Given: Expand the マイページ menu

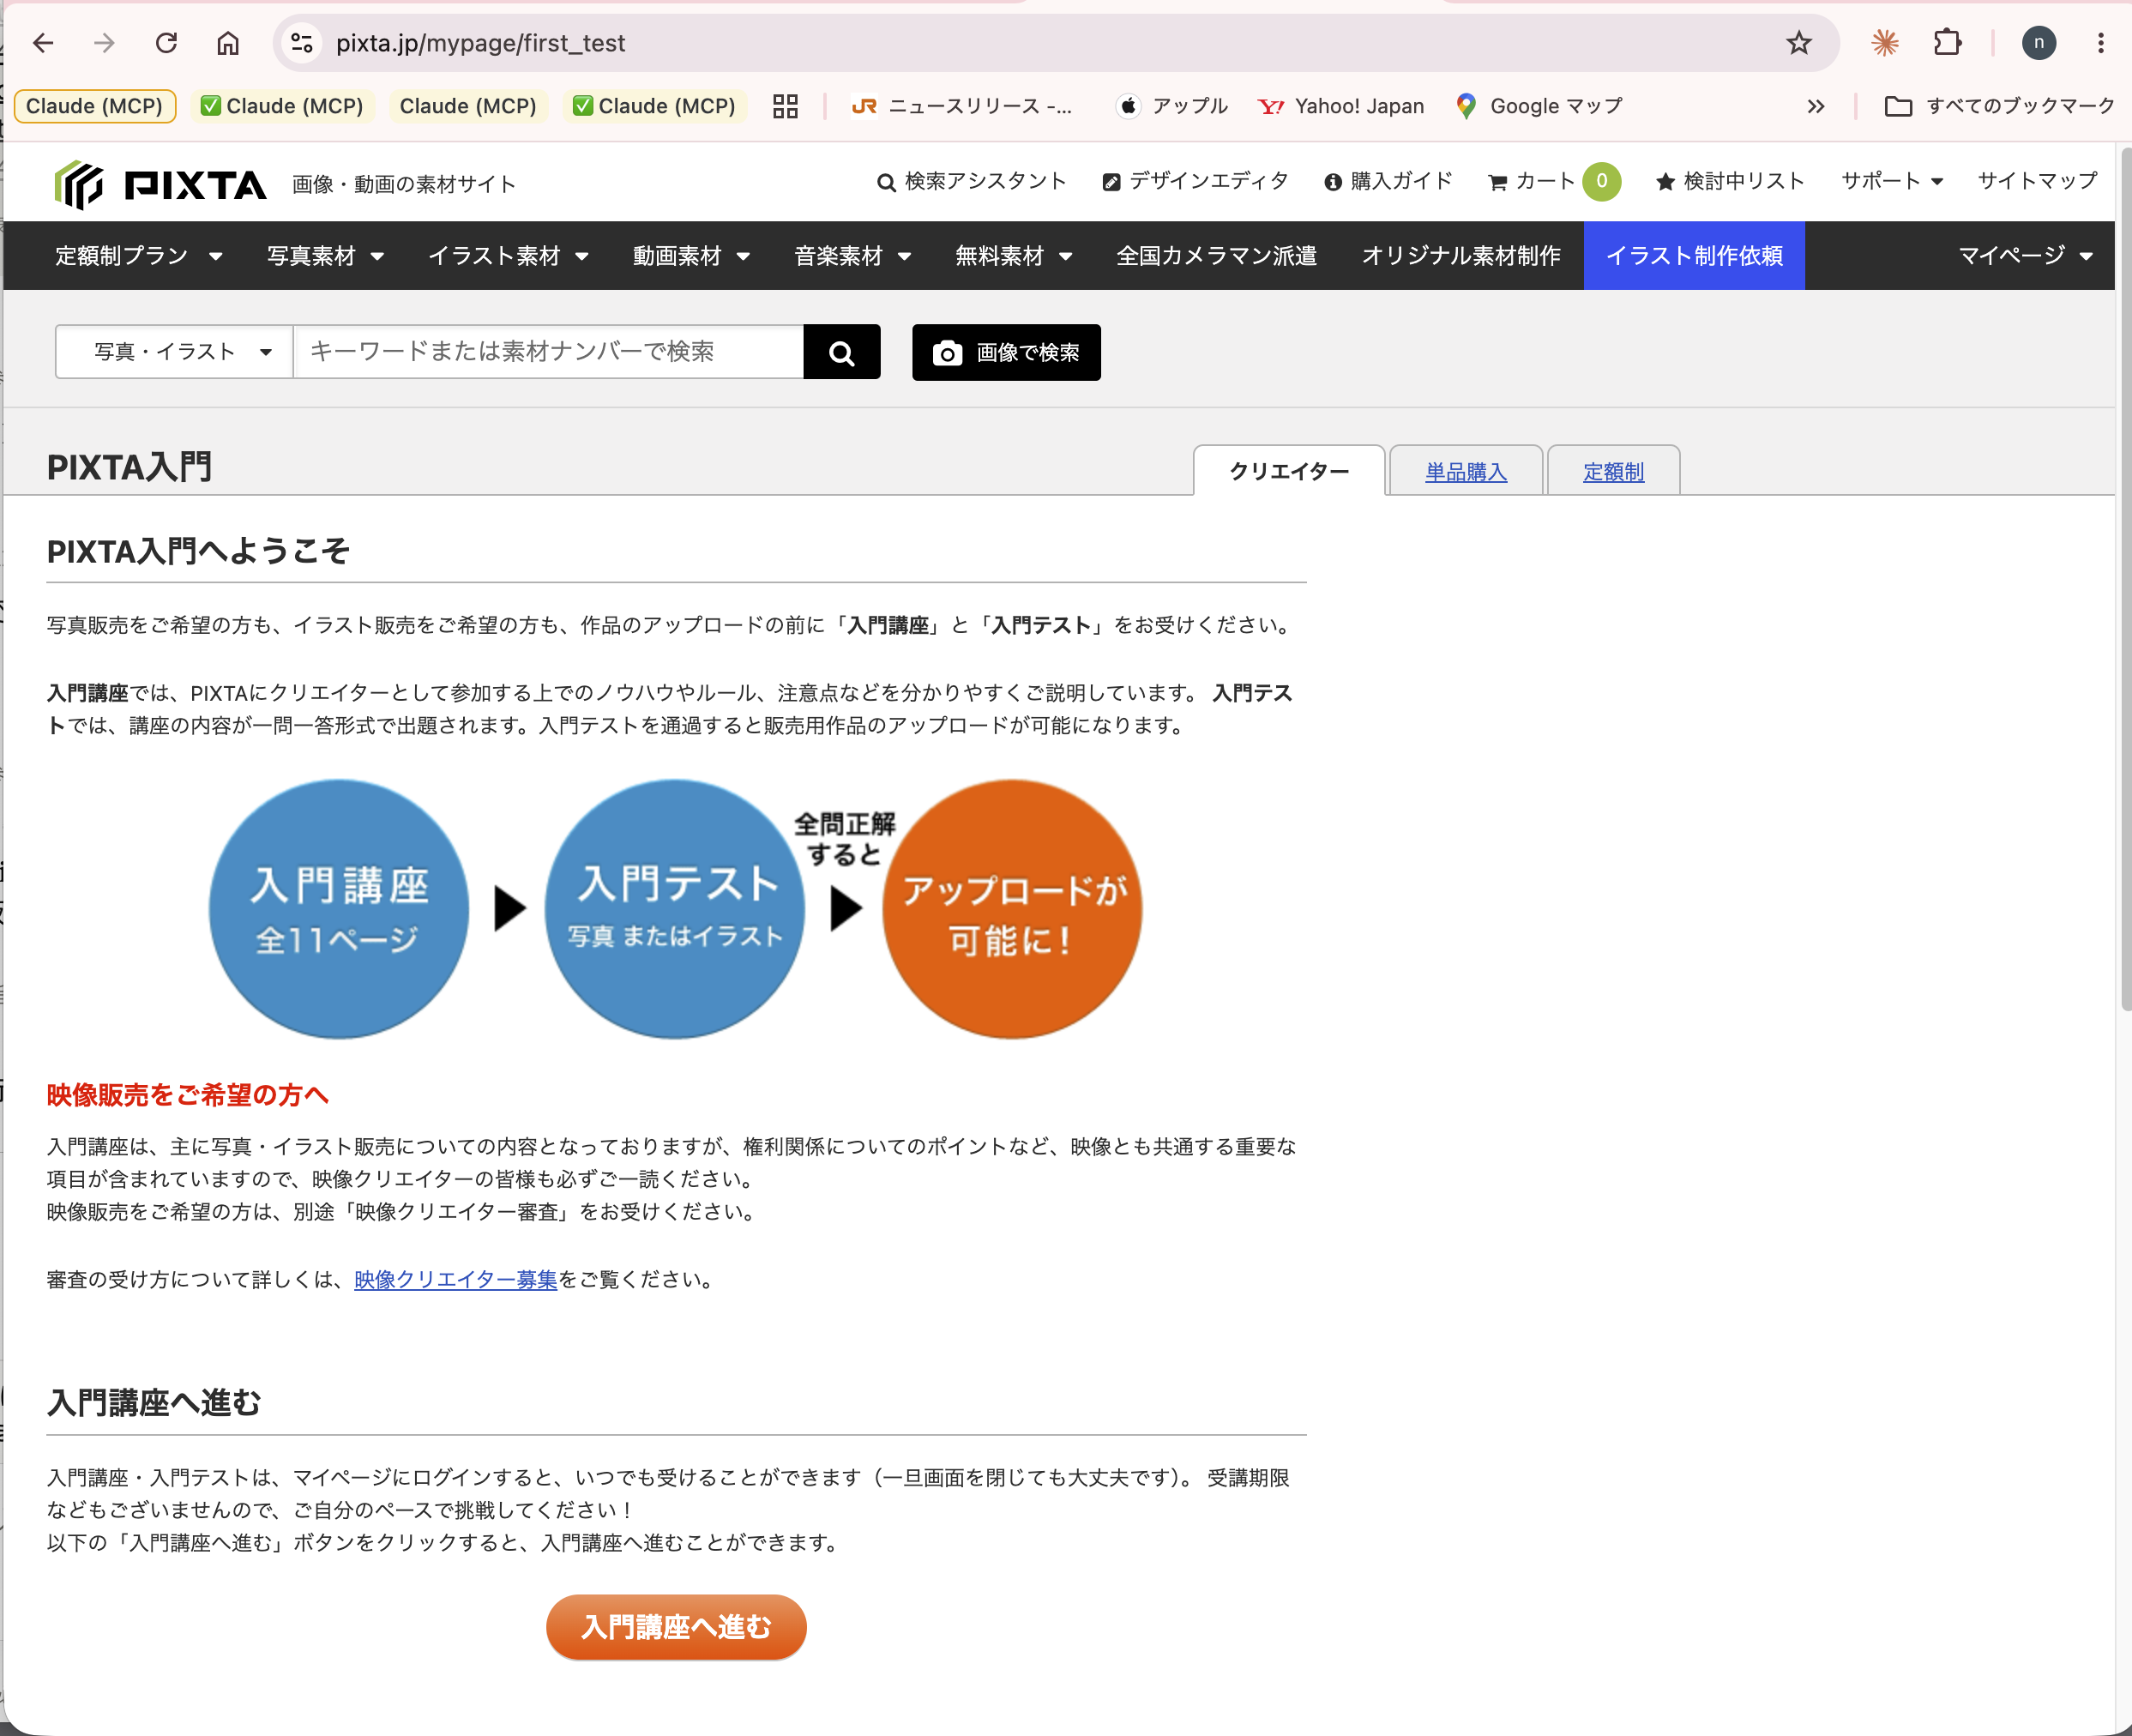Looking at the screenshot, I should click(x=2025, y=256).
